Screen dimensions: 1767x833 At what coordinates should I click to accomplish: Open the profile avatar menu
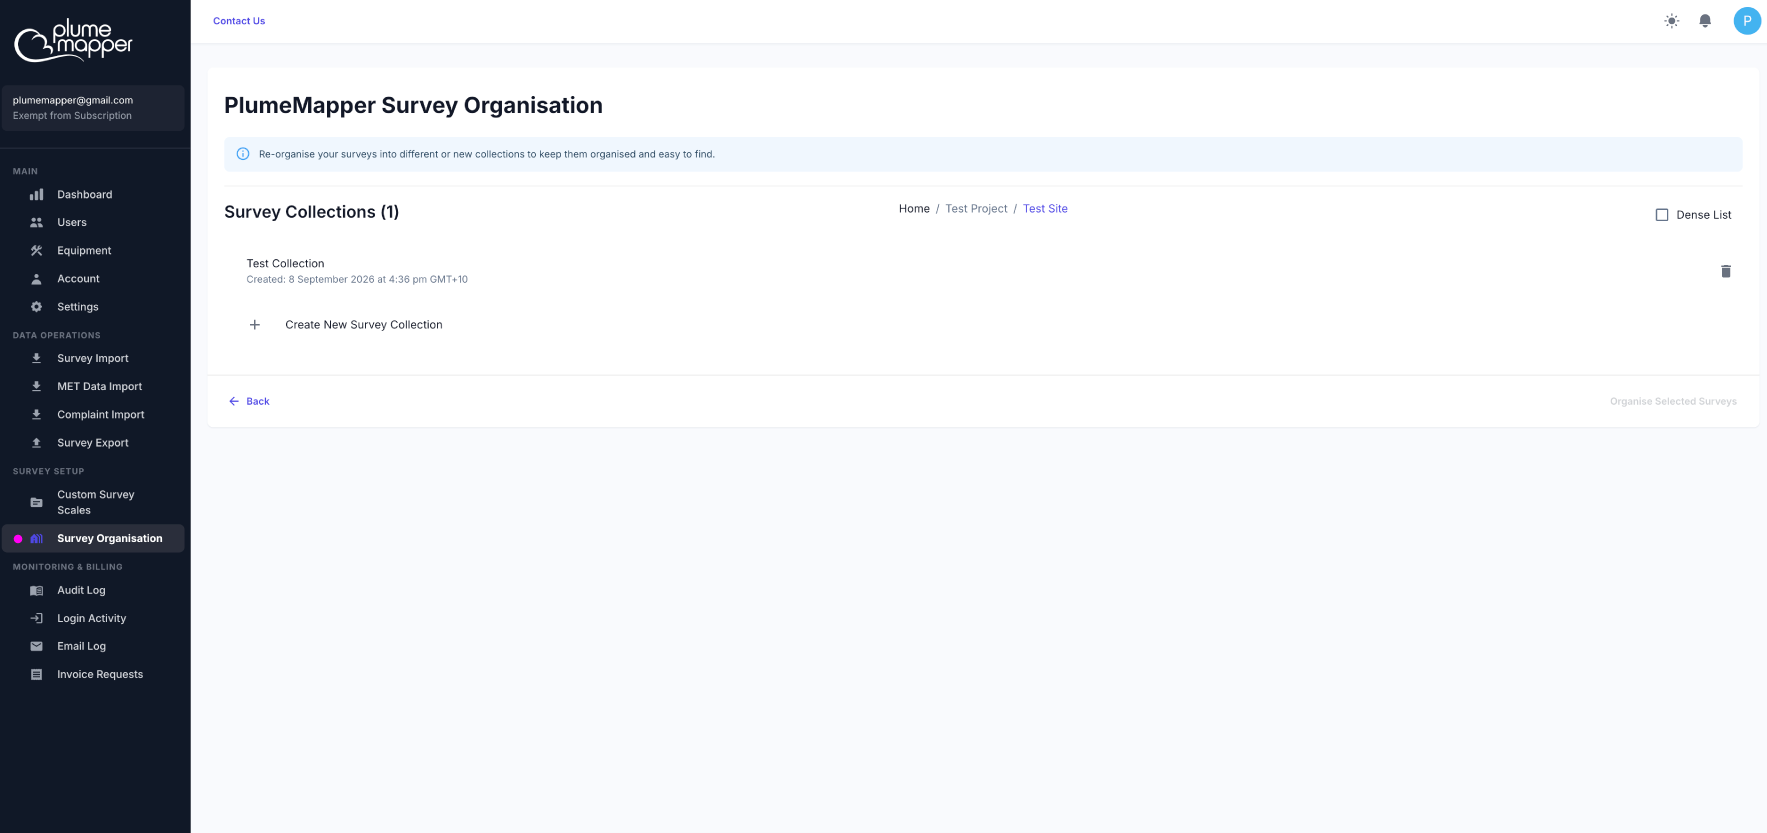pyautogui.click(x=1747, y=21)
